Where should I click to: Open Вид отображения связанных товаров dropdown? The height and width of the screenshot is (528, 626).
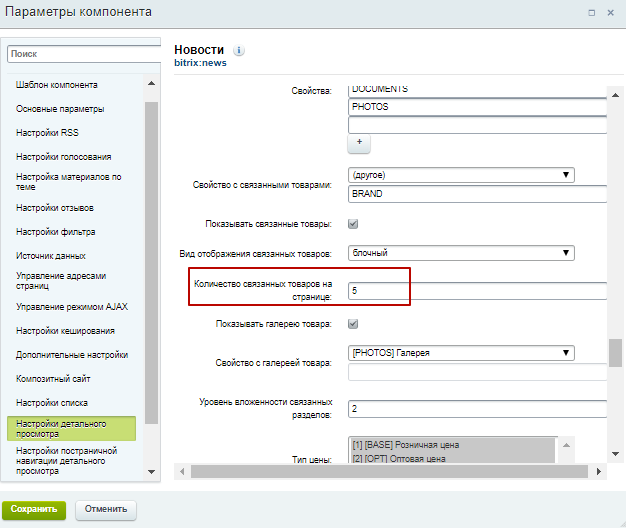[461, 253]
